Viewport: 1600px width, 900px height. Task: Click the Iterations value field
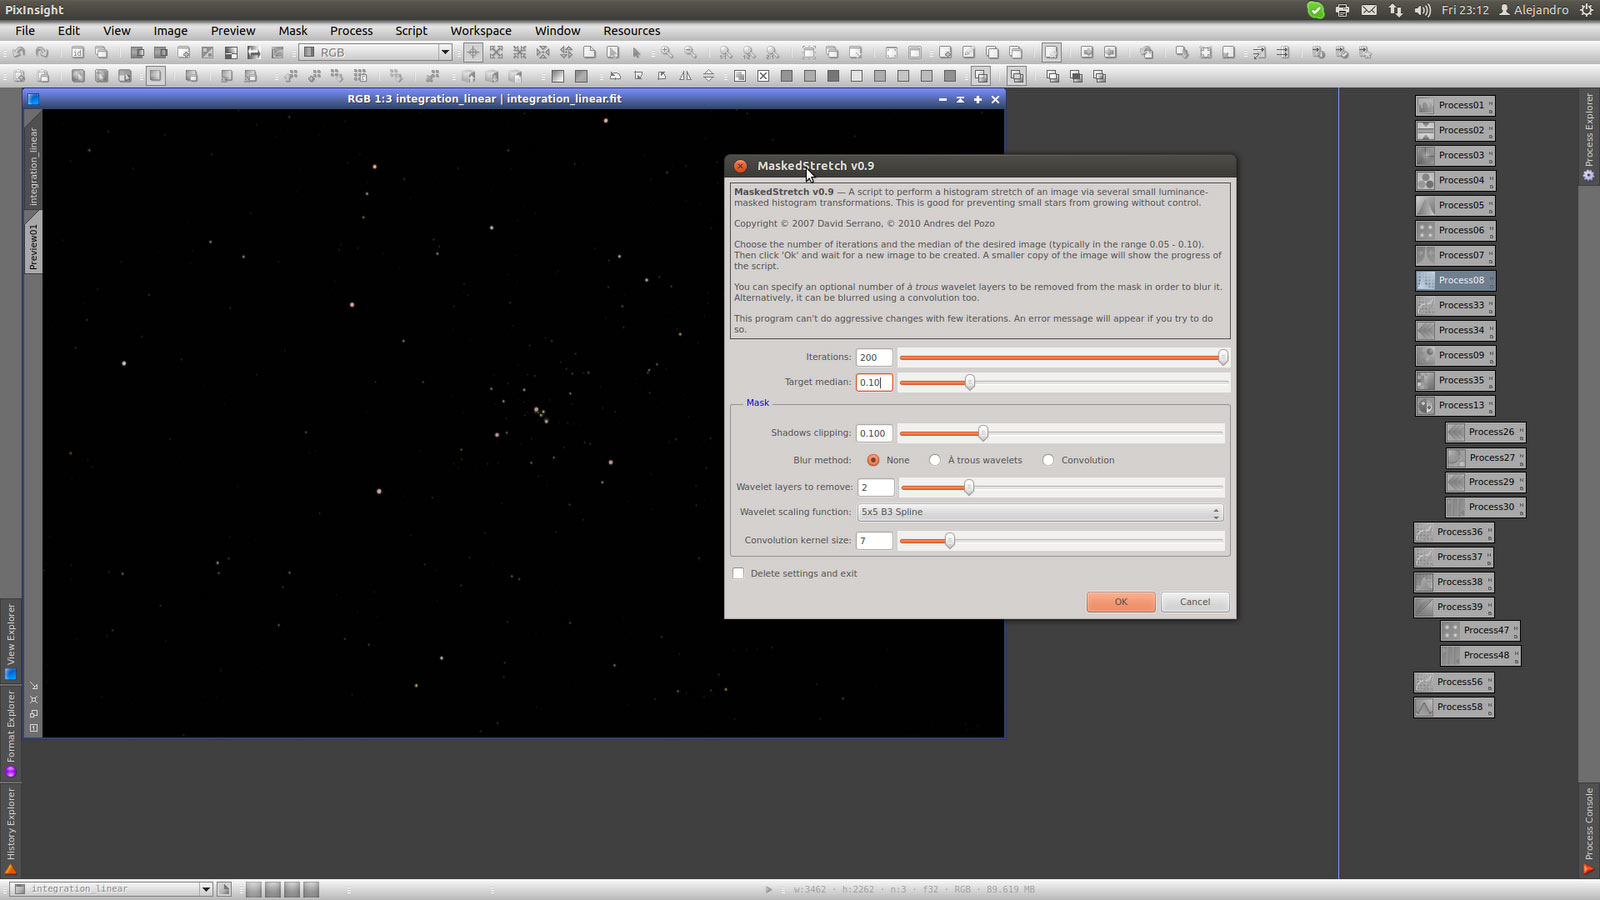(x=874, y=357)
